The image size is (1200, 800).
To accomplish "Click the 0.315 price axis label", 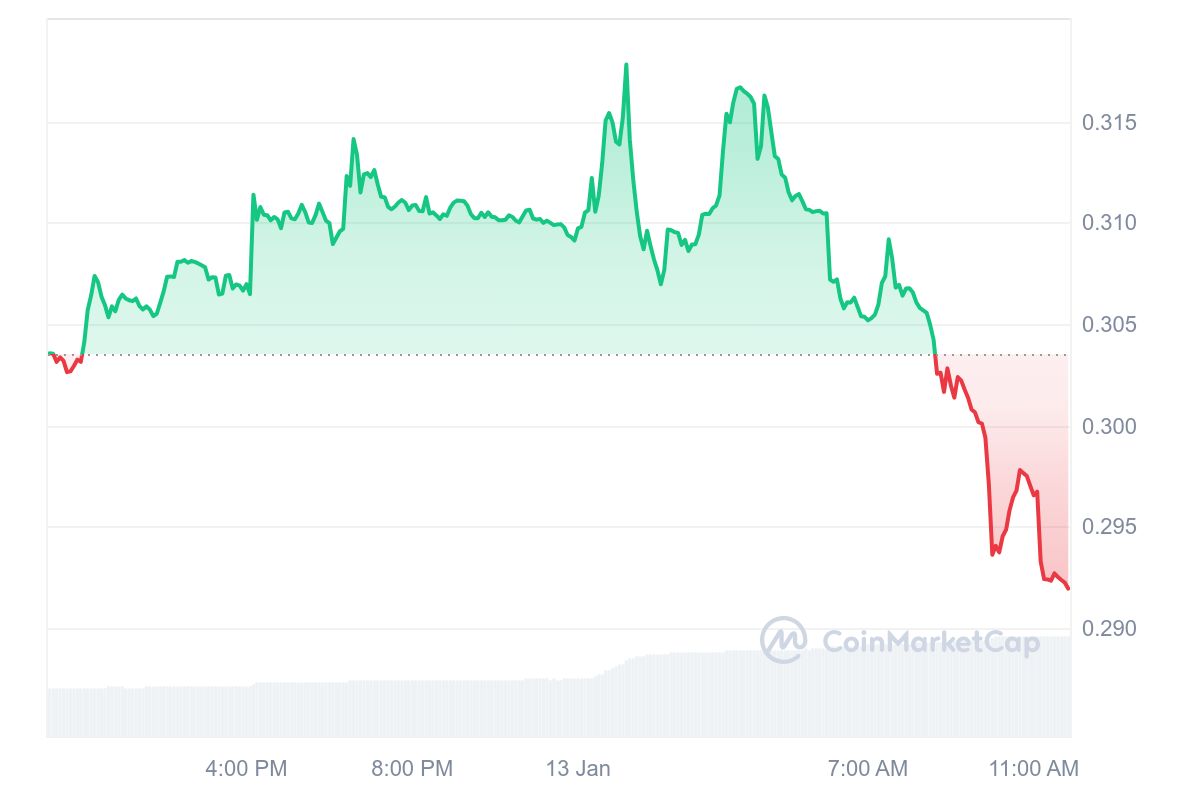I will pyautogui.click(x=1109, y=123).
